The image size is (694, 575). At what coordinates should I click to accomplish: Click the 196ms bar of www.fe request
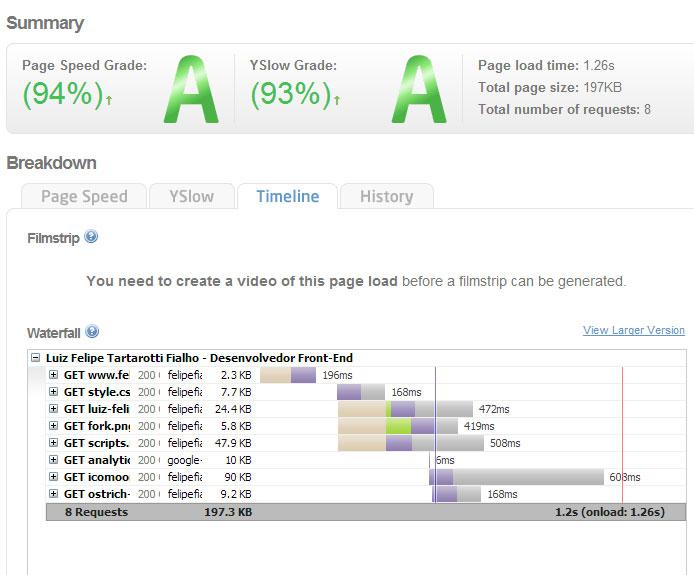click(x=288, y=375)
